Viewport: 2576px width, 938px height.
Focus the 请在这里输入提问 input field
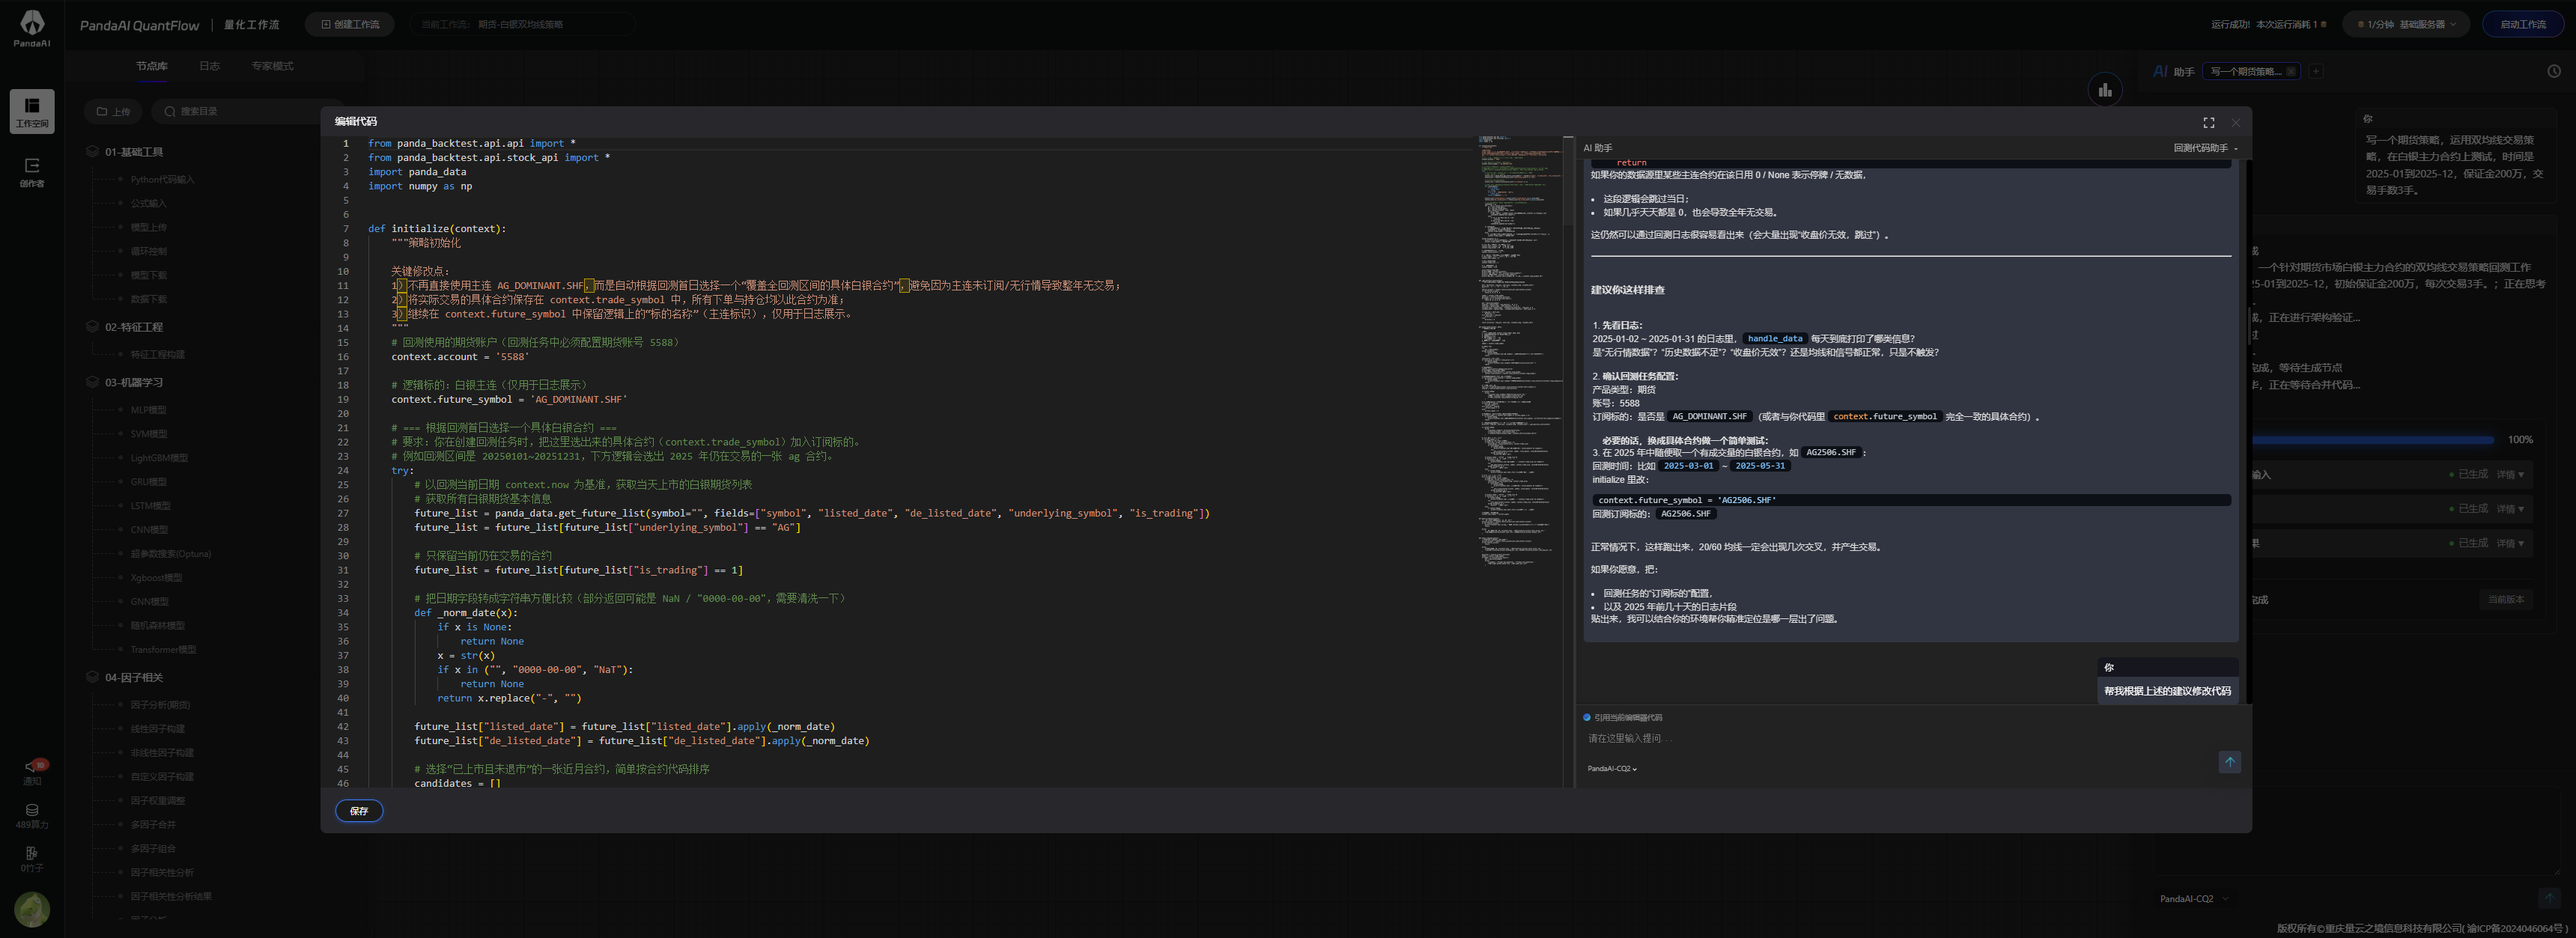tap(1900, 738)
